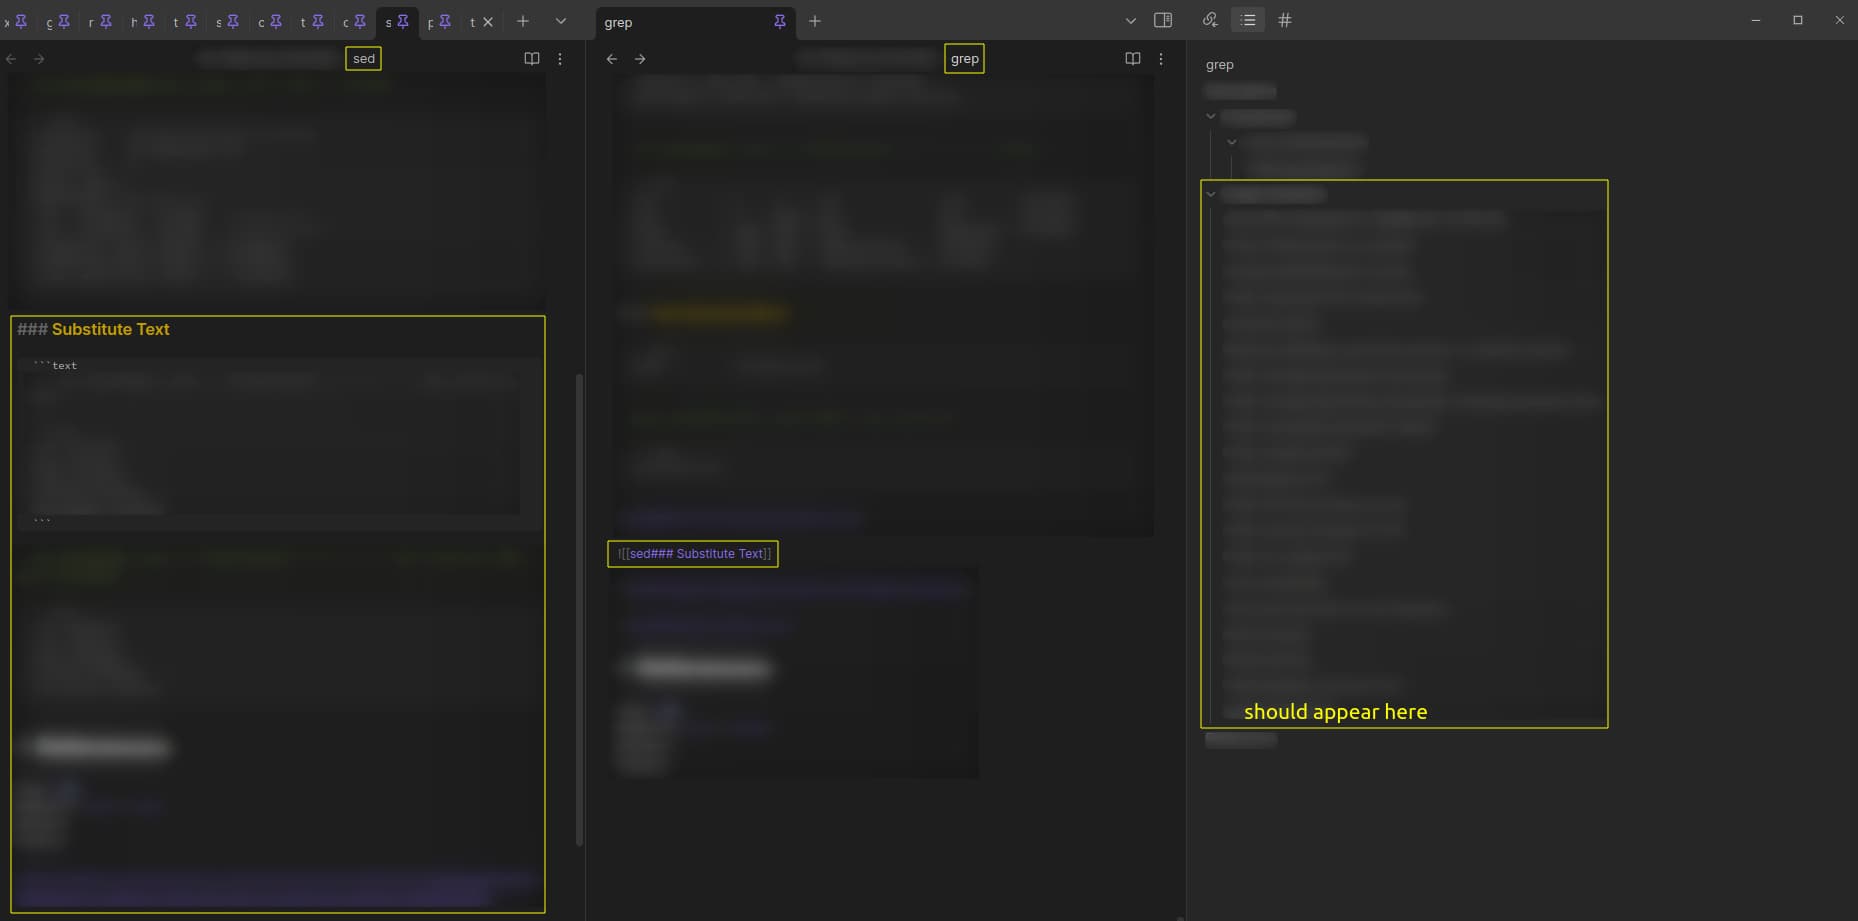Open the outgoing links panel
Image resolution: width=1858 pixels, height=921 pixels.
click(x=1210, y=20)
